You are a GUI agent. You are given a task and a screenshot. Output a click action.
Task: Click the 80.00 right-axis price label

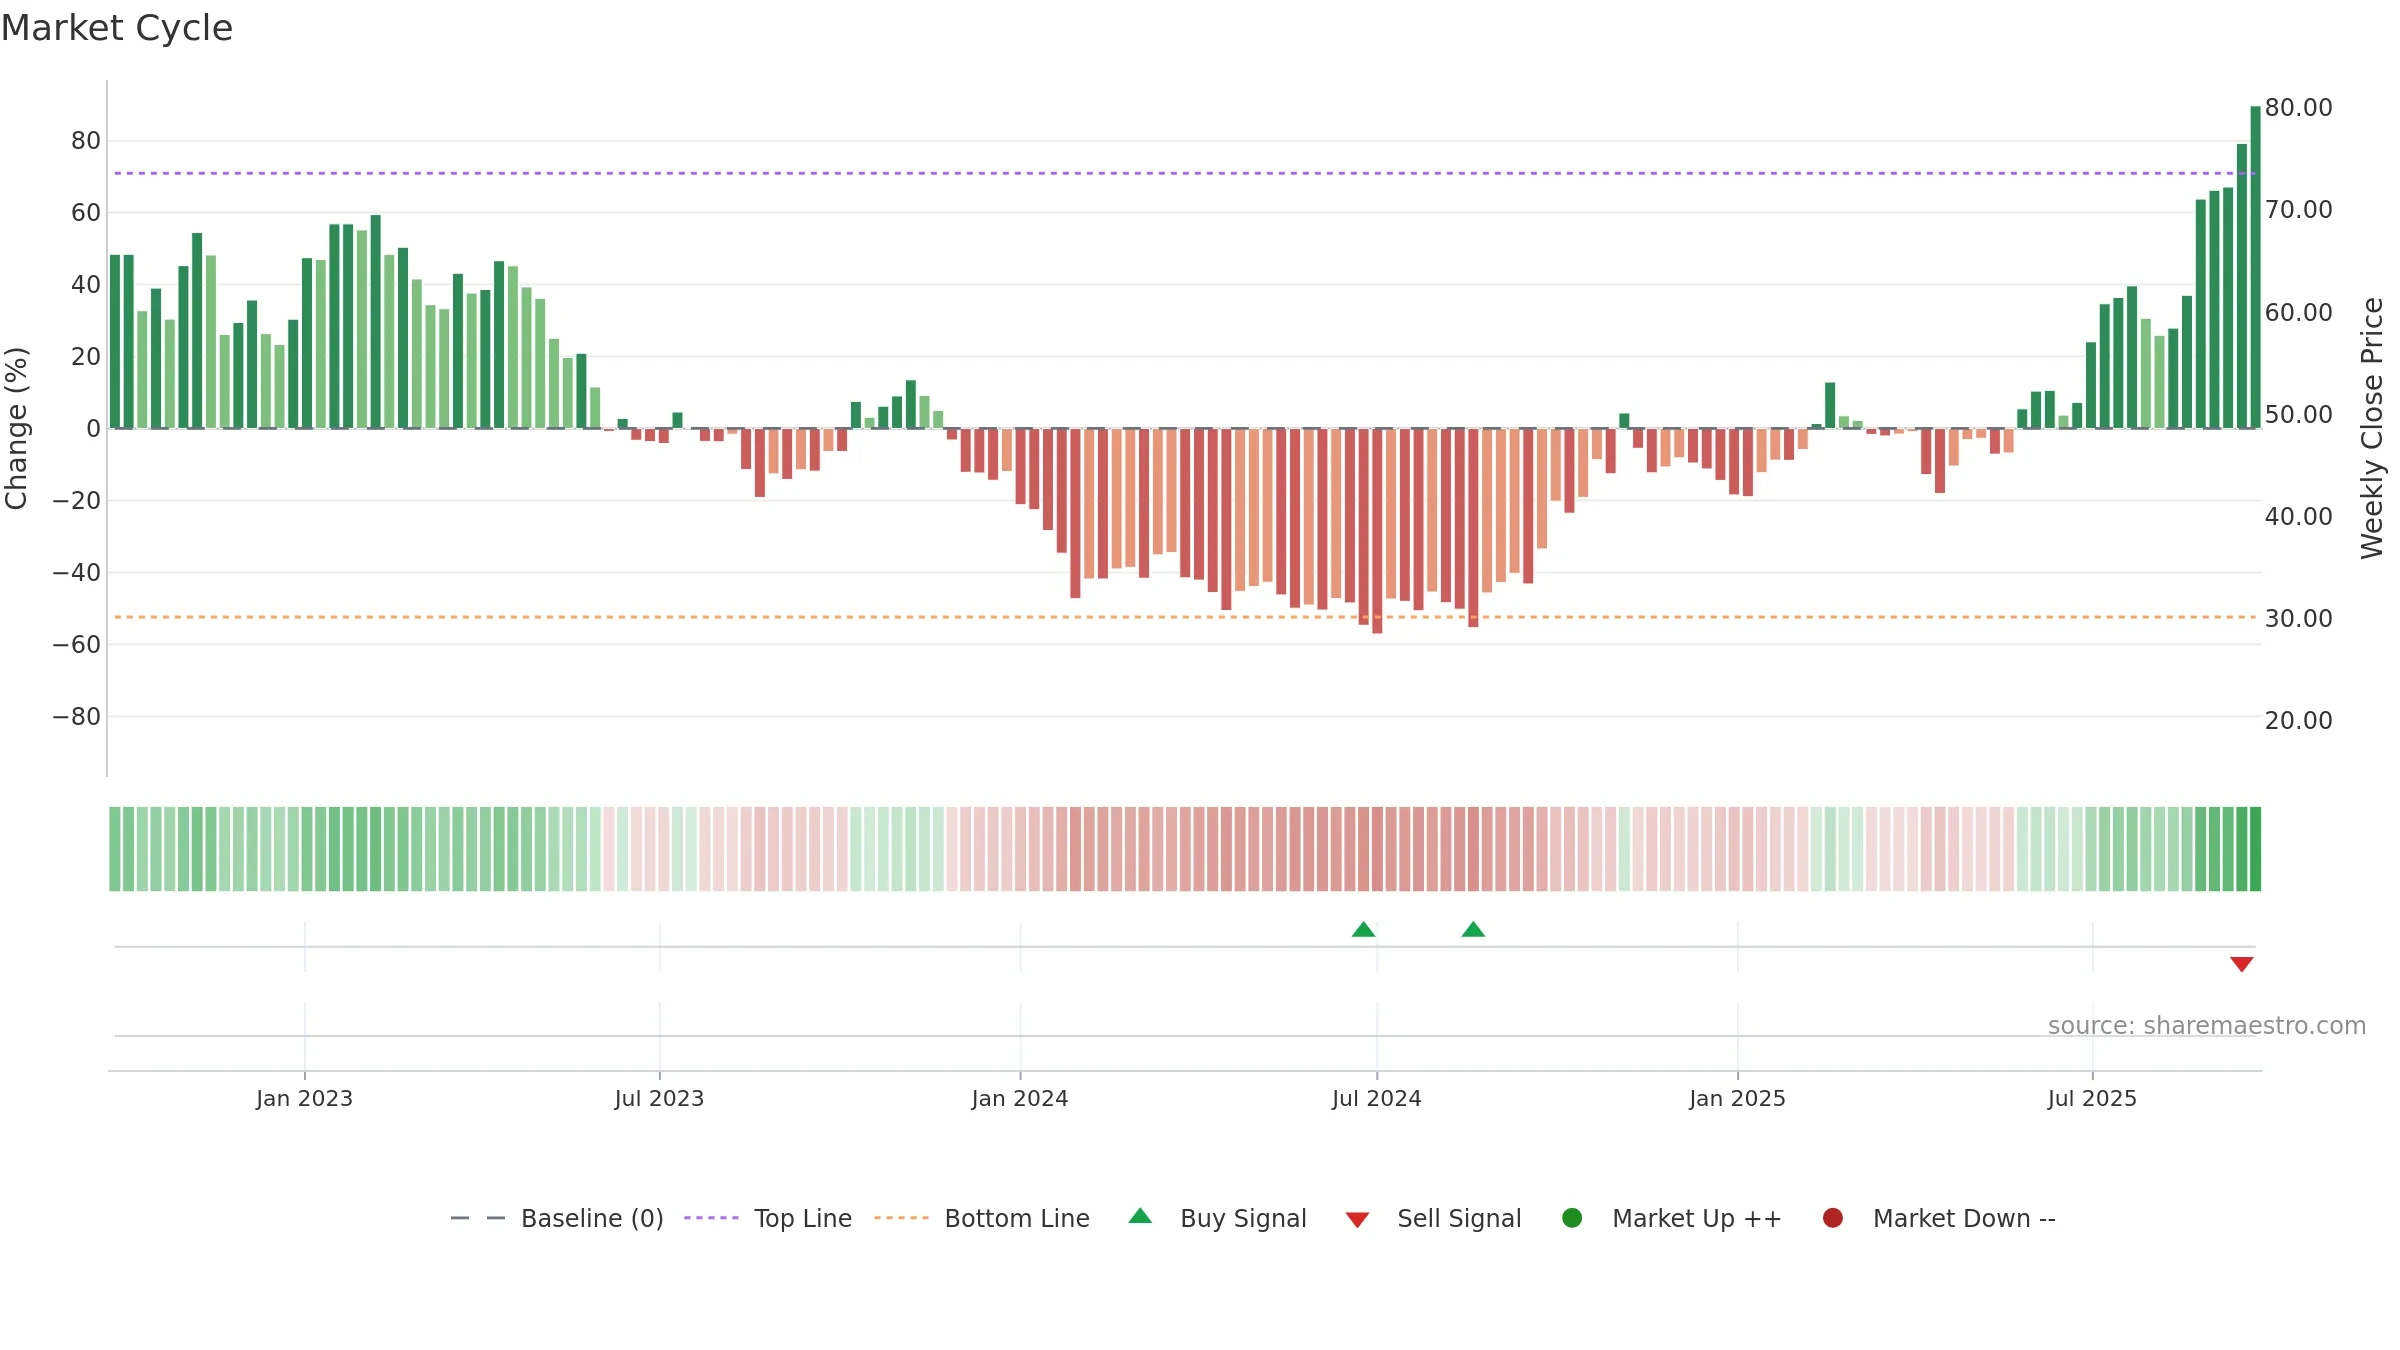2298,108
